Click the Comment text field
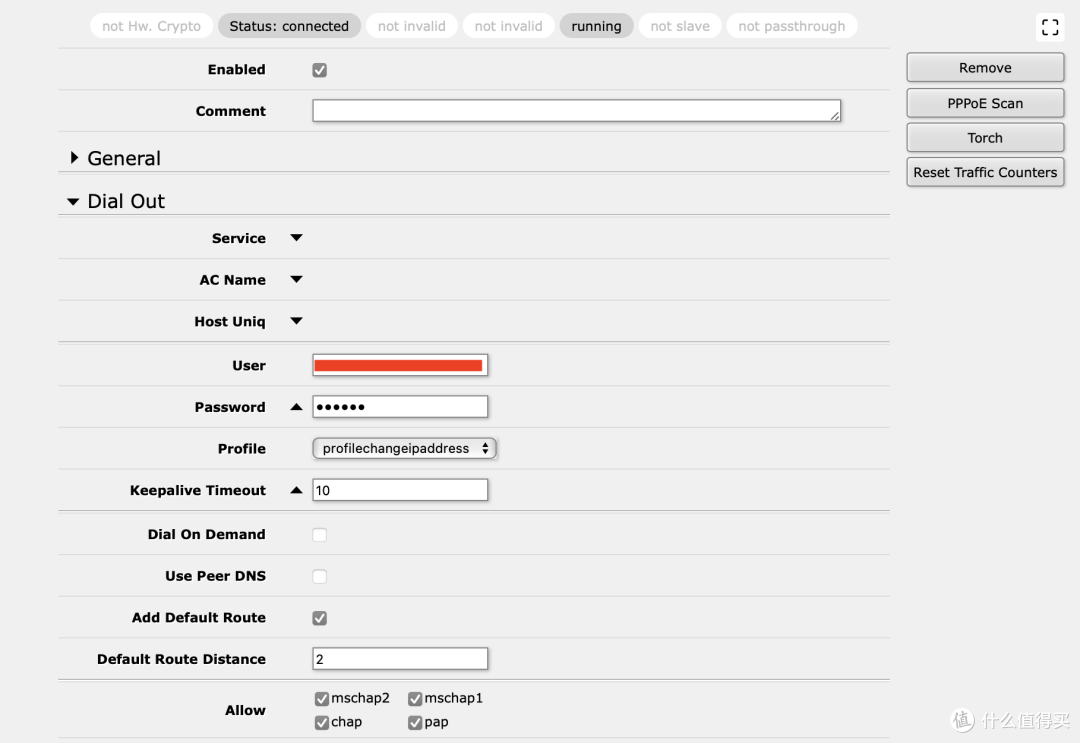The width and height of the screenshot is (1080, 743). pos(575,111)
